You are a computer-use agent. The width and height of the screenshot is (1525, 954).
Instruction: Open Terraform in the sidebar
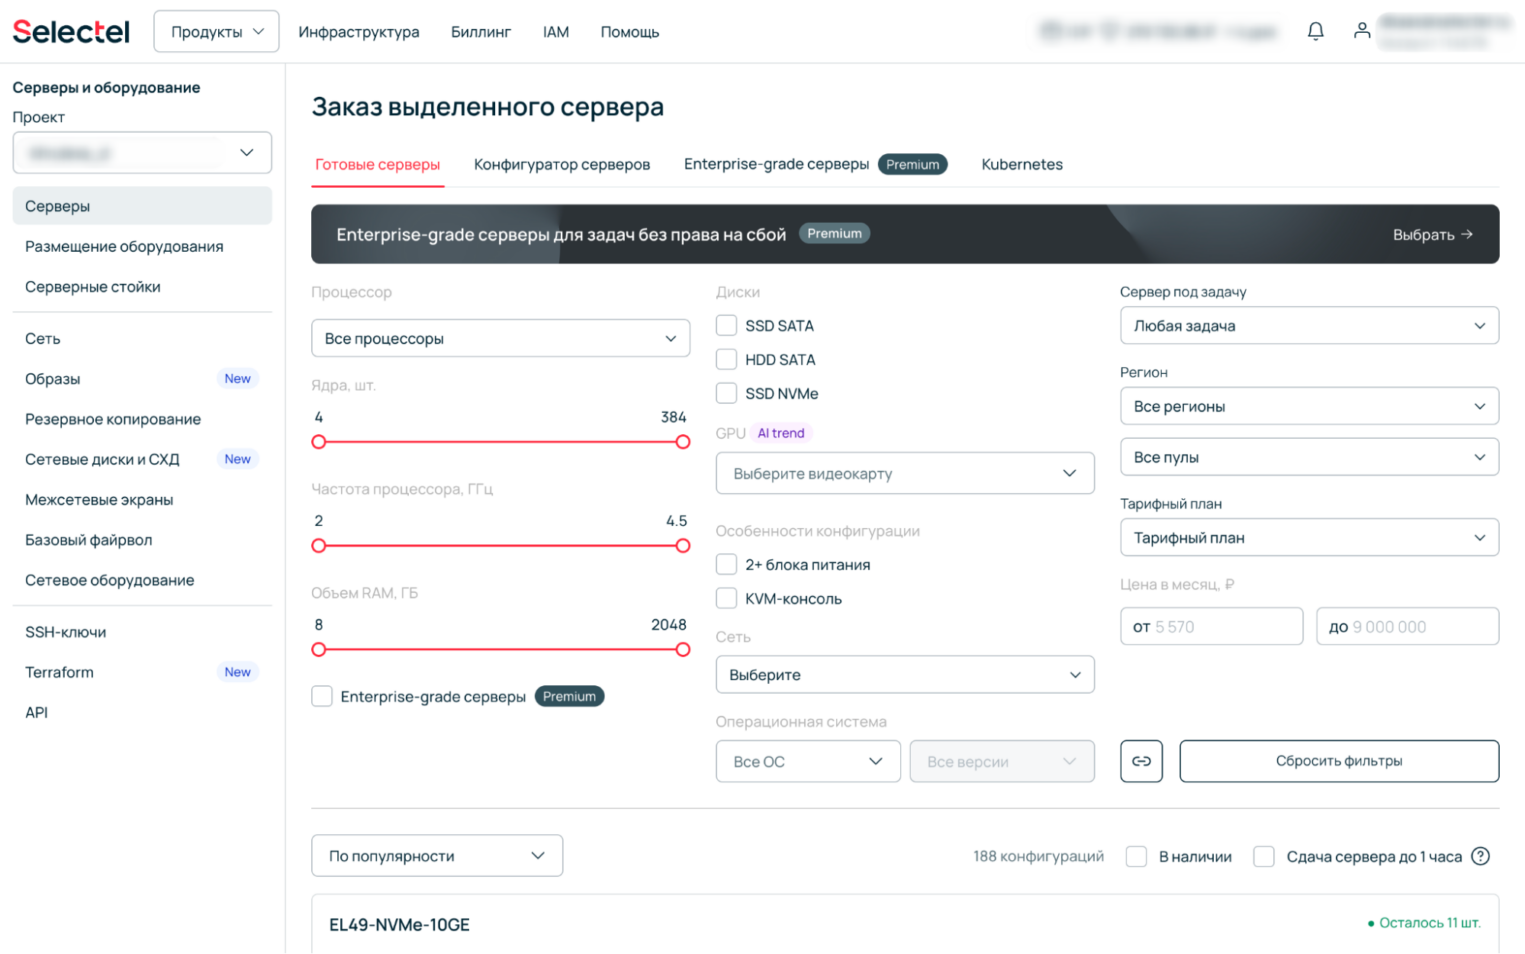142,672
